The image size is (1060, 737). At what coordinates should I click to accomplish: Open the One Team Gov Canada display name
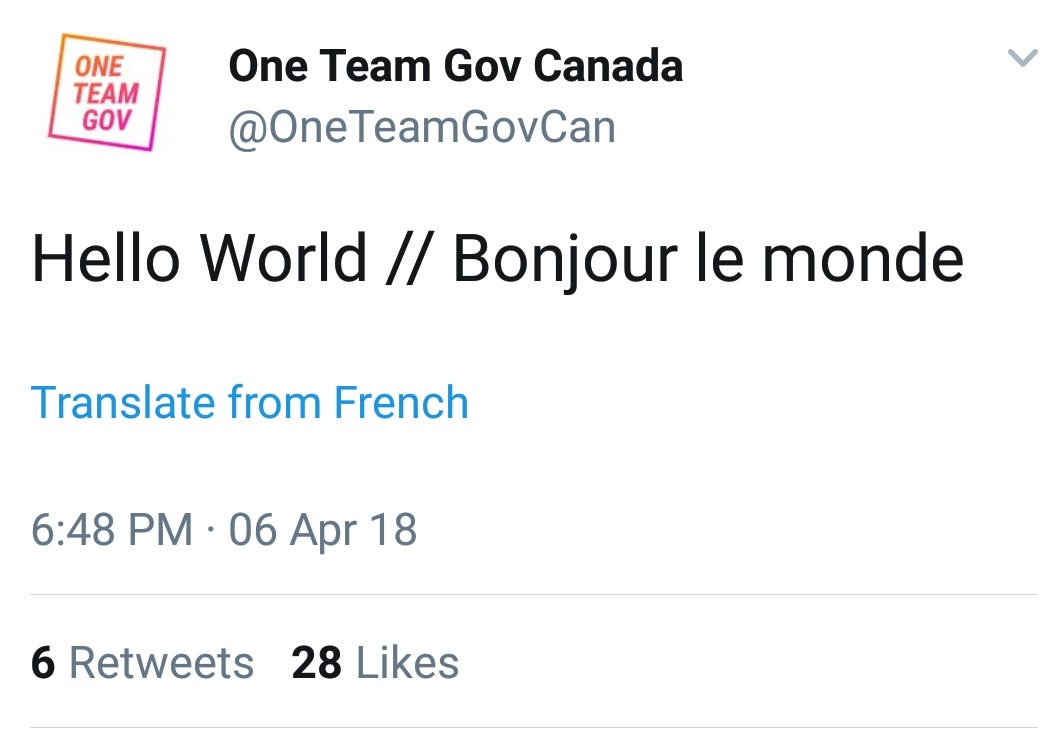(x=455, y=67)
